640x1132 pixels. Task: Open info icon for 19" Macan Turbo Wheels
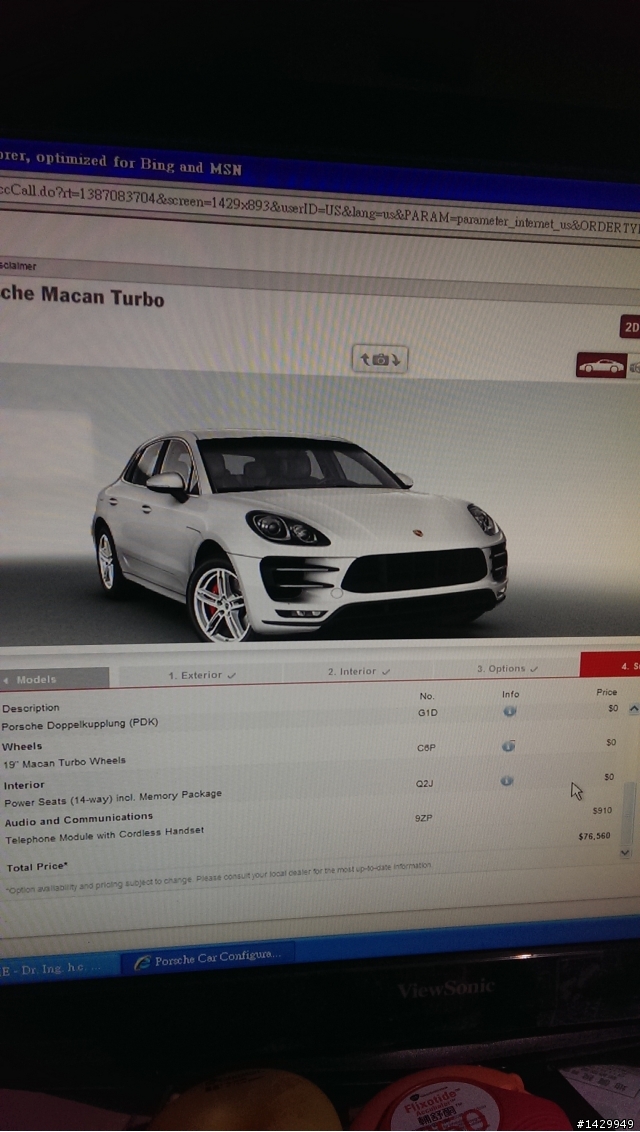pos(509,746)
